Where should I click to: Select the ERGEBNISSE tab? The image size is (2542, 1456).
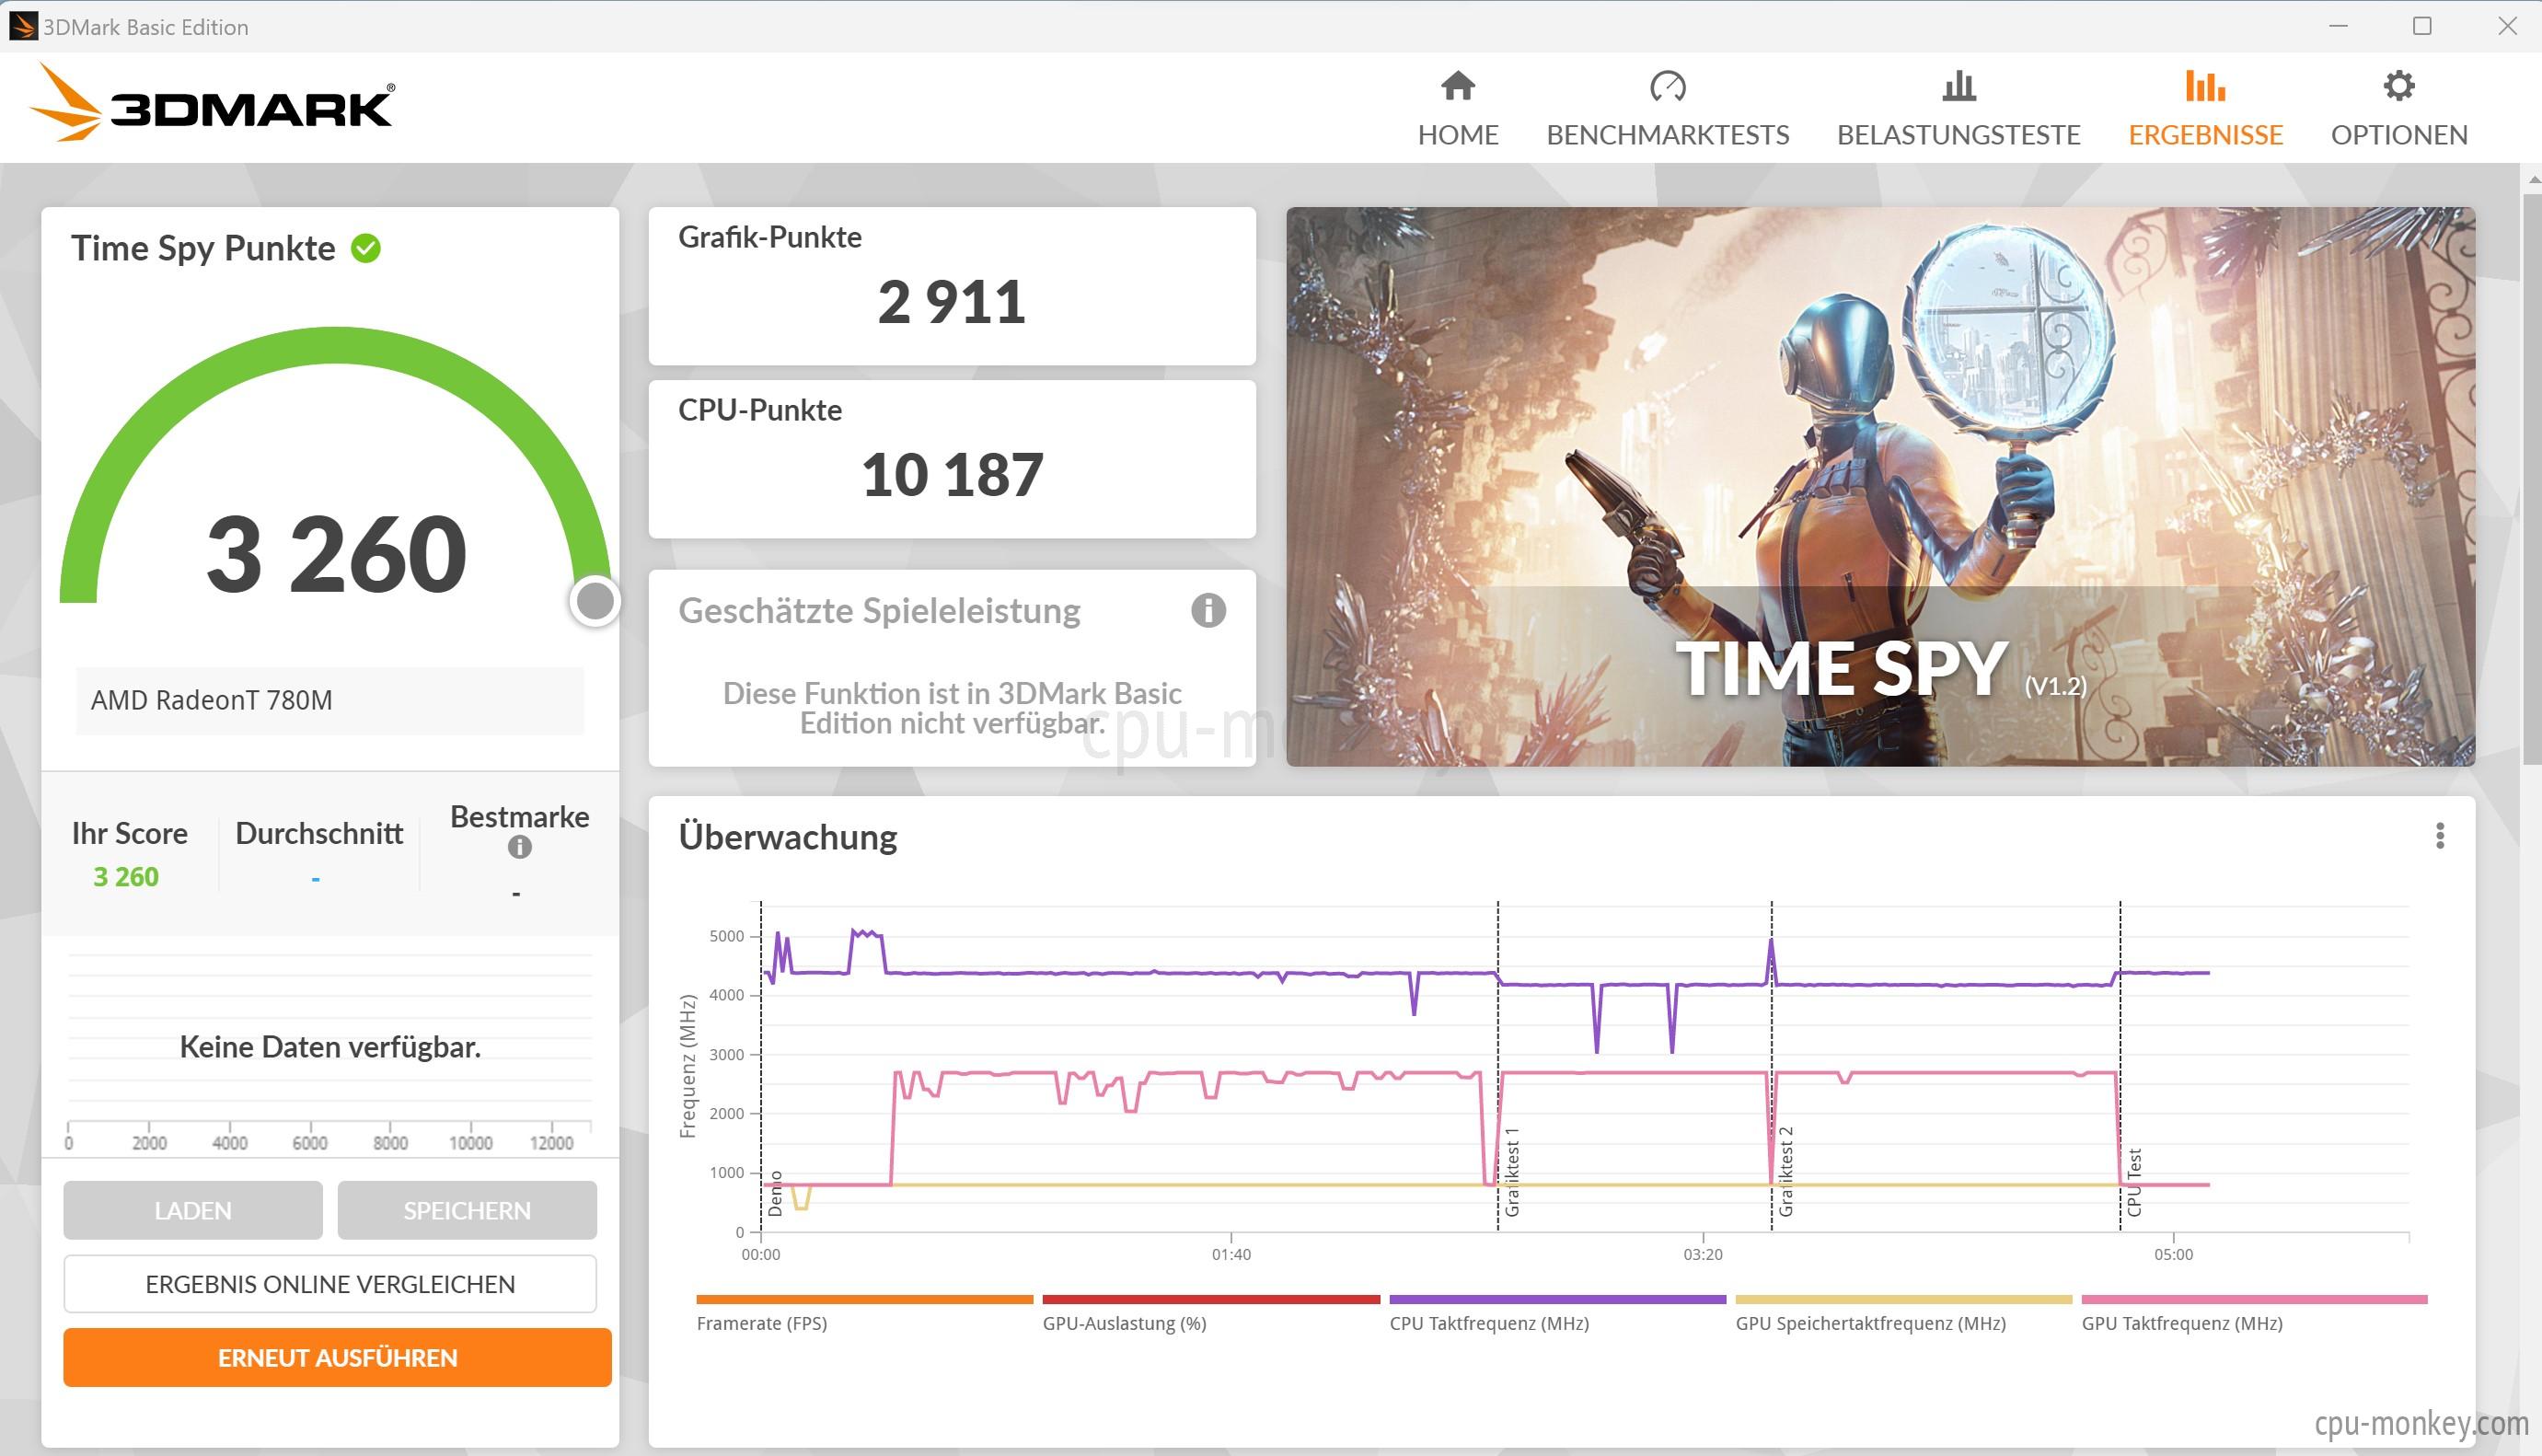[2205, 109]
